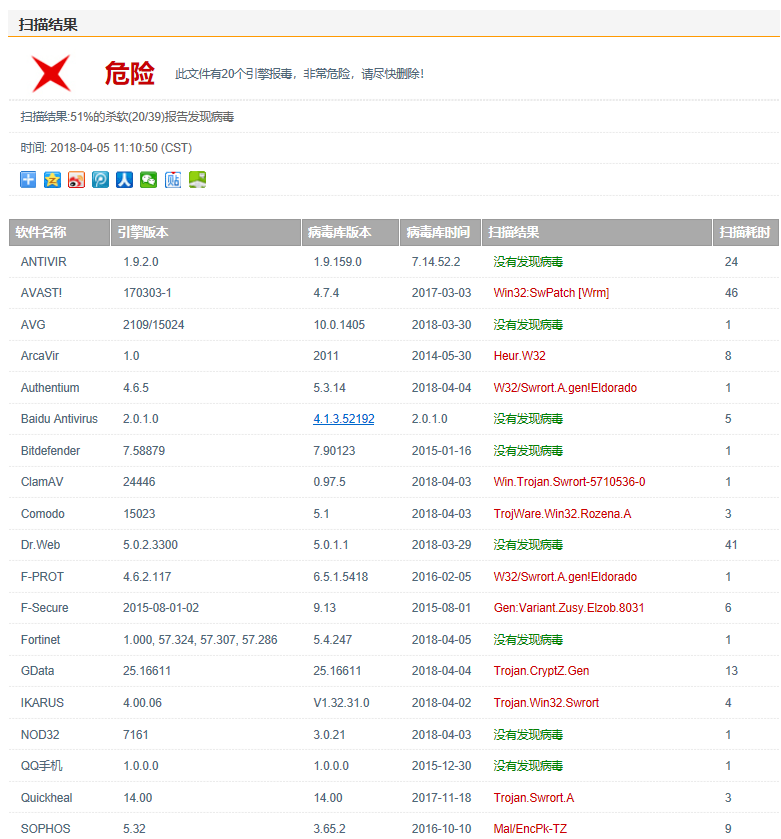Click the NOD32 row name
The image size is (781, 839).
(x=40, y=735)
